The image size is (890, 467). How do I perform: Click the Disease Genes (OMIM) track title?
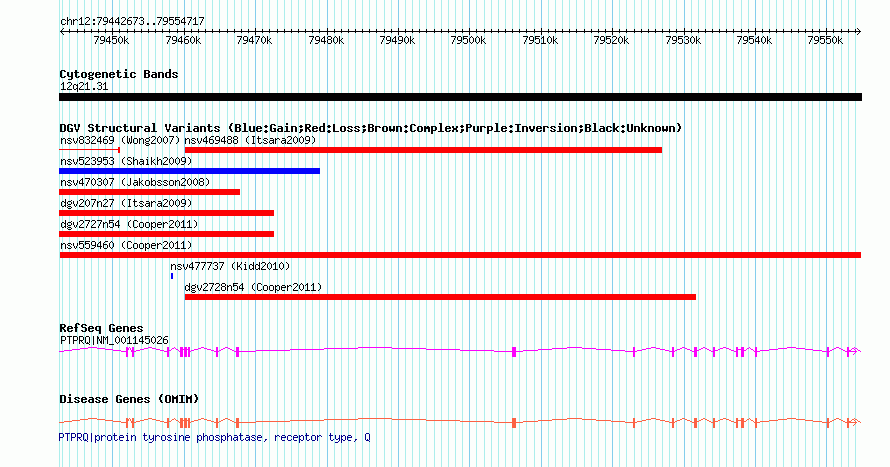129,399
